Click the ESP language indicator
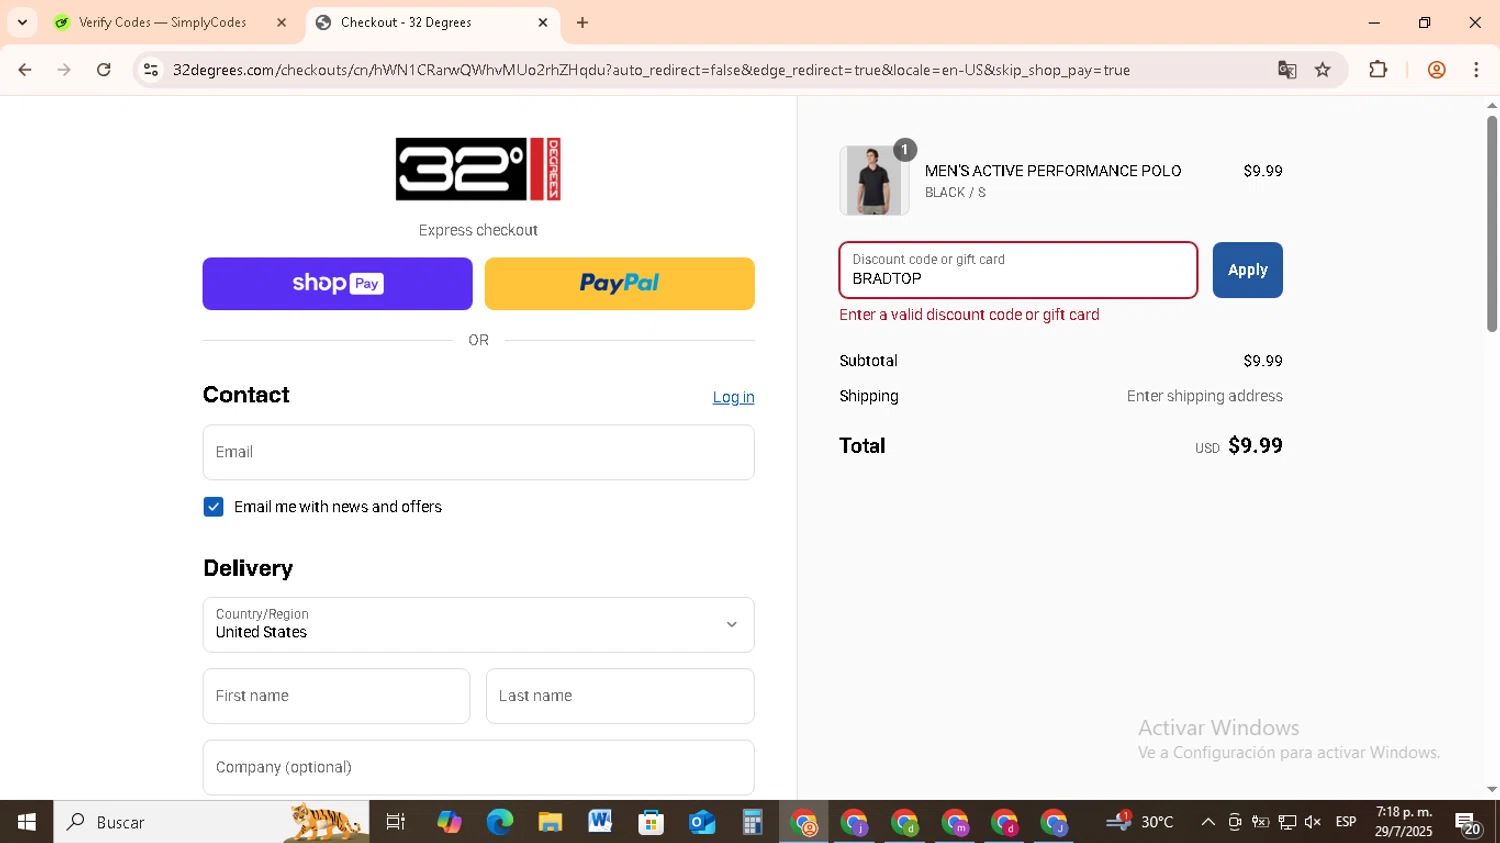 pos(1346,822)
